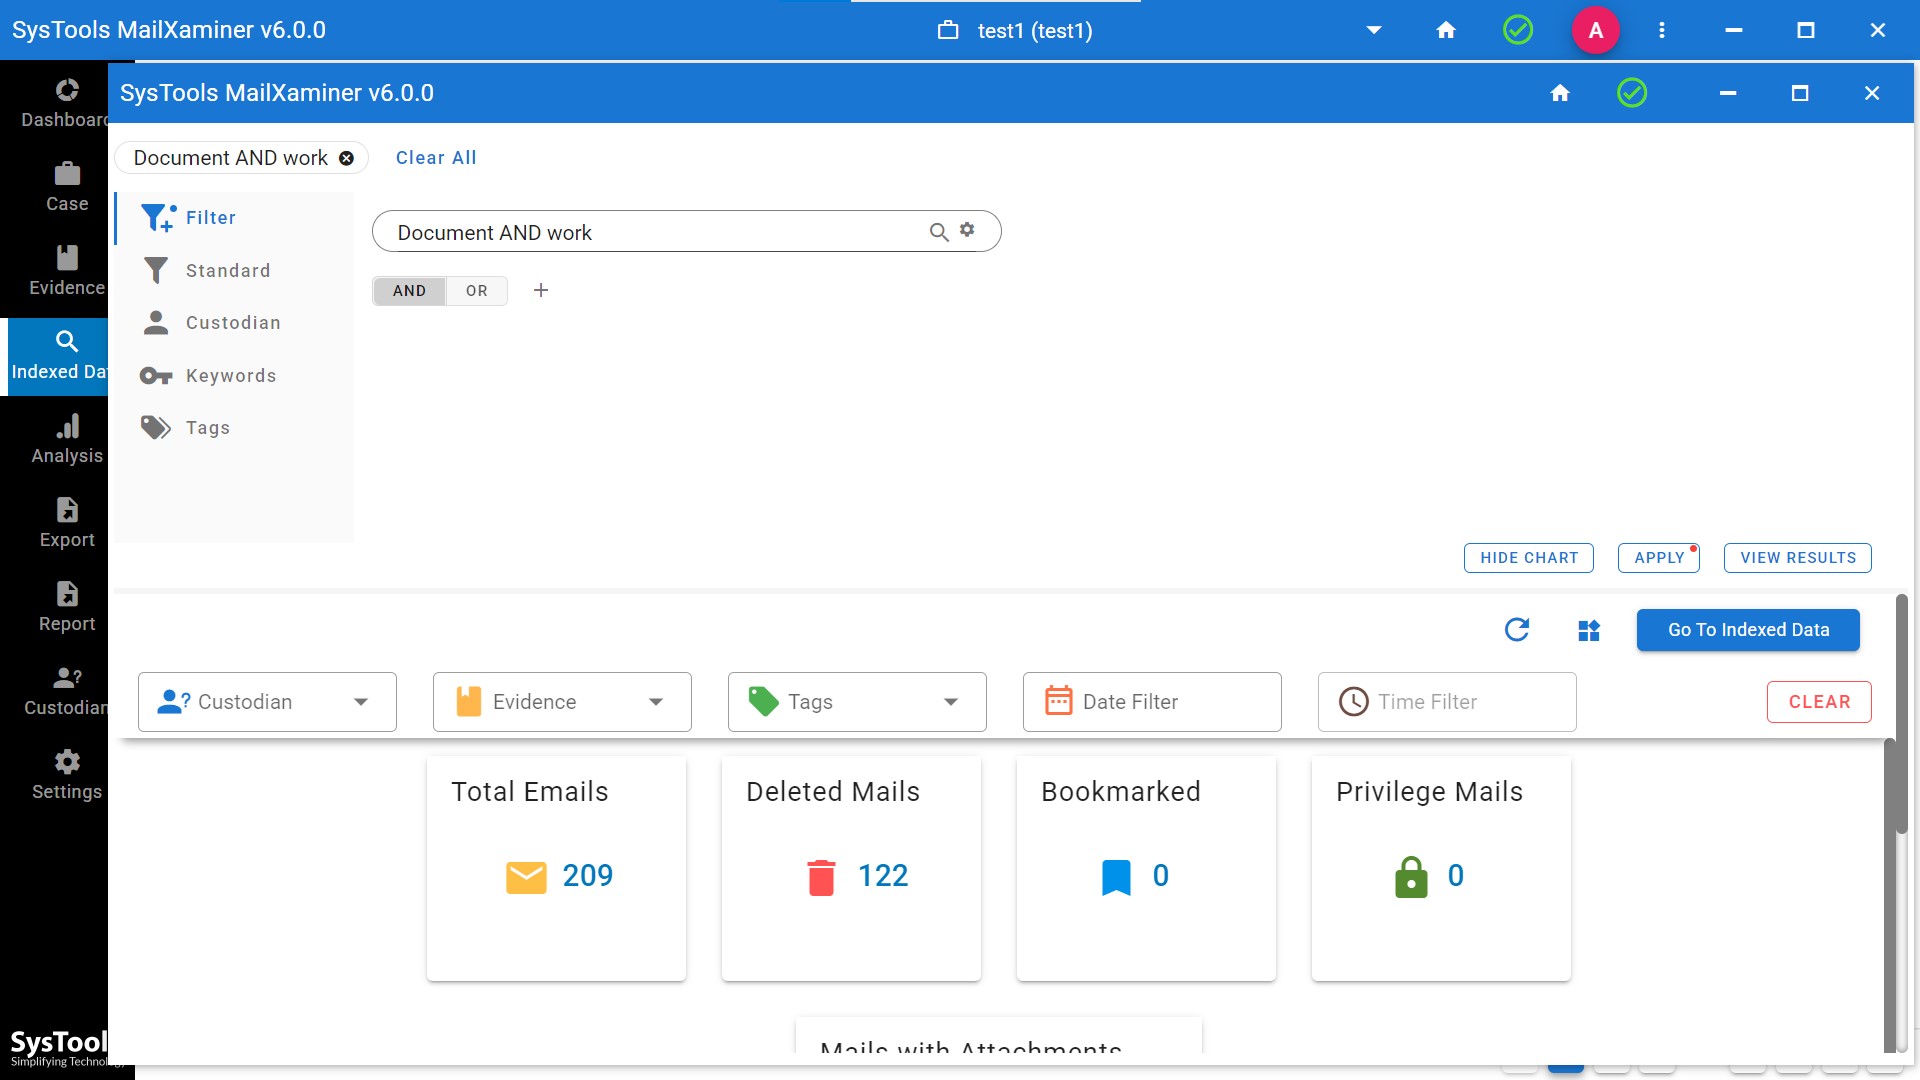The height and width of the screenshot is (1080, 1920).
Task: Open the Dashboard sidebar icon
Action: click(x=67, y=90)
